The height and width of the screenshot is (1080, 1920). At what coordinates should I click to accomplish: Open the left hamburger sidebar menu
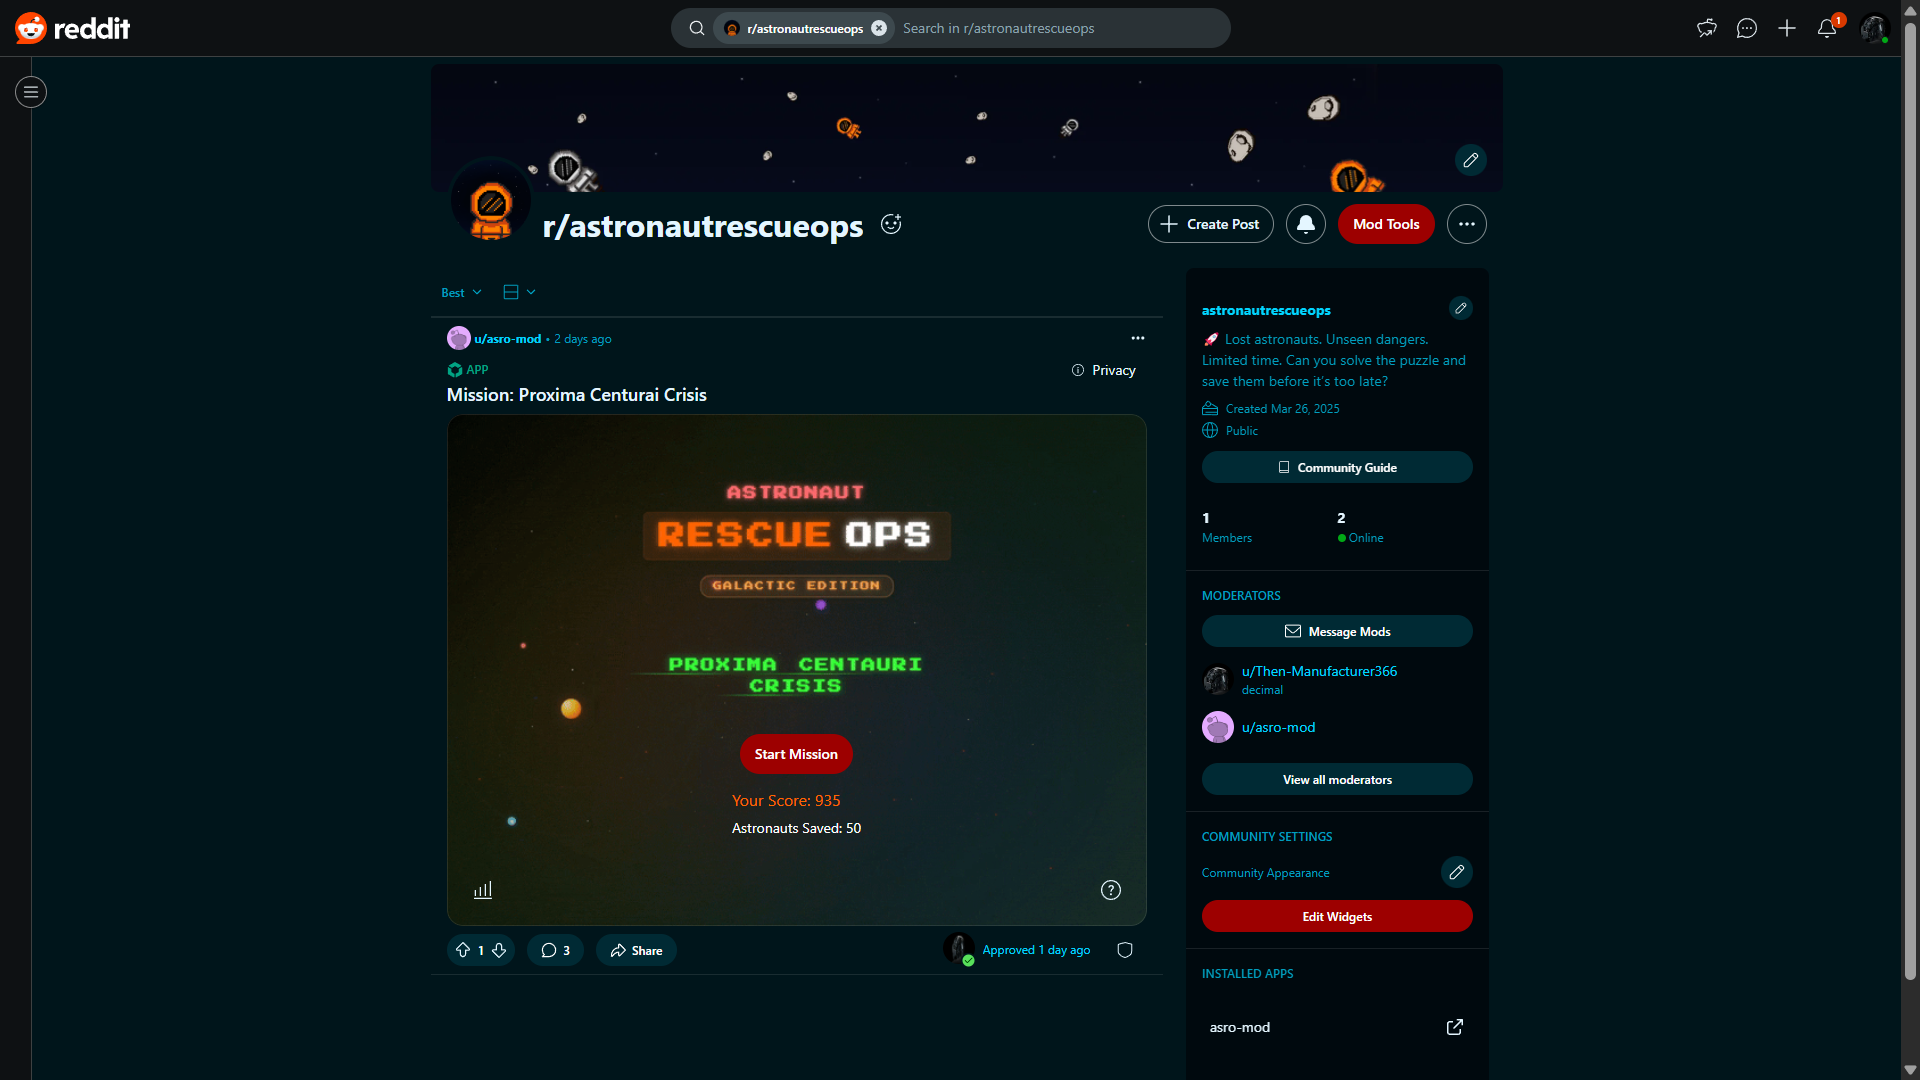[31, 92]
